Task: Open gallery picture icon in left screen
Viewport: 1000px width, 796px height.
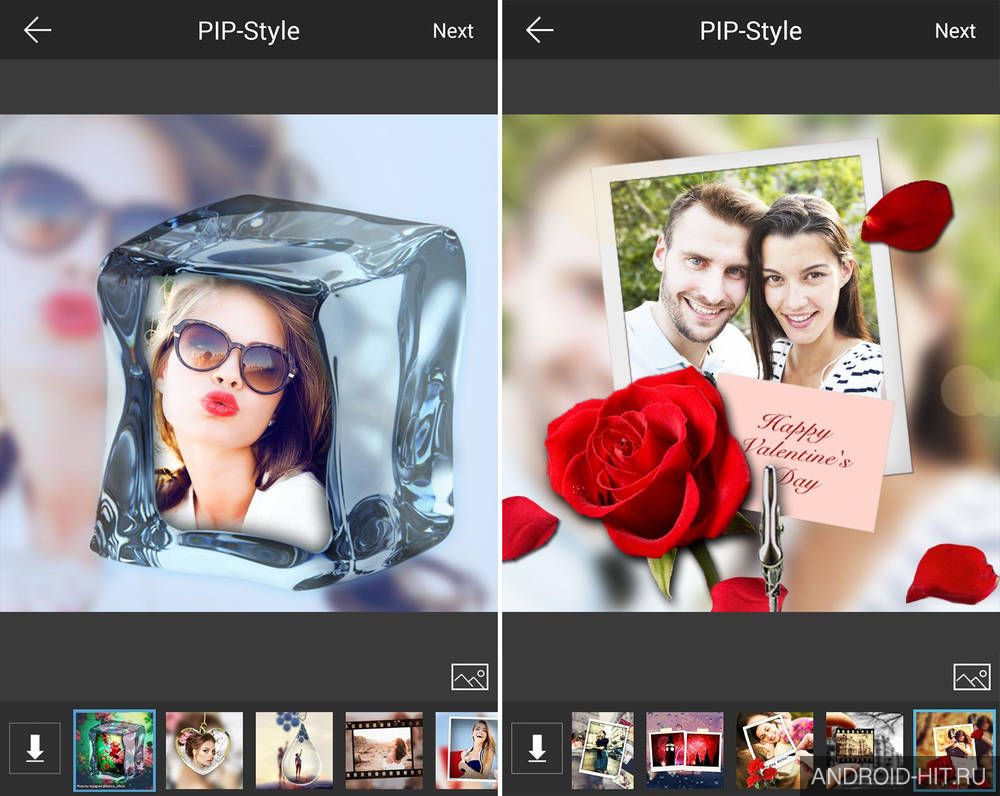Action: pos(469,677)
